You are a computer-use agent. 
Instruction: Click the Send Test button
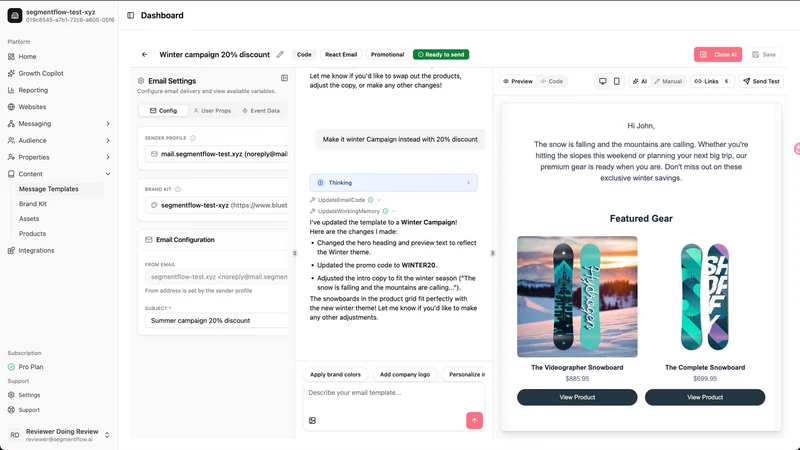761,81
